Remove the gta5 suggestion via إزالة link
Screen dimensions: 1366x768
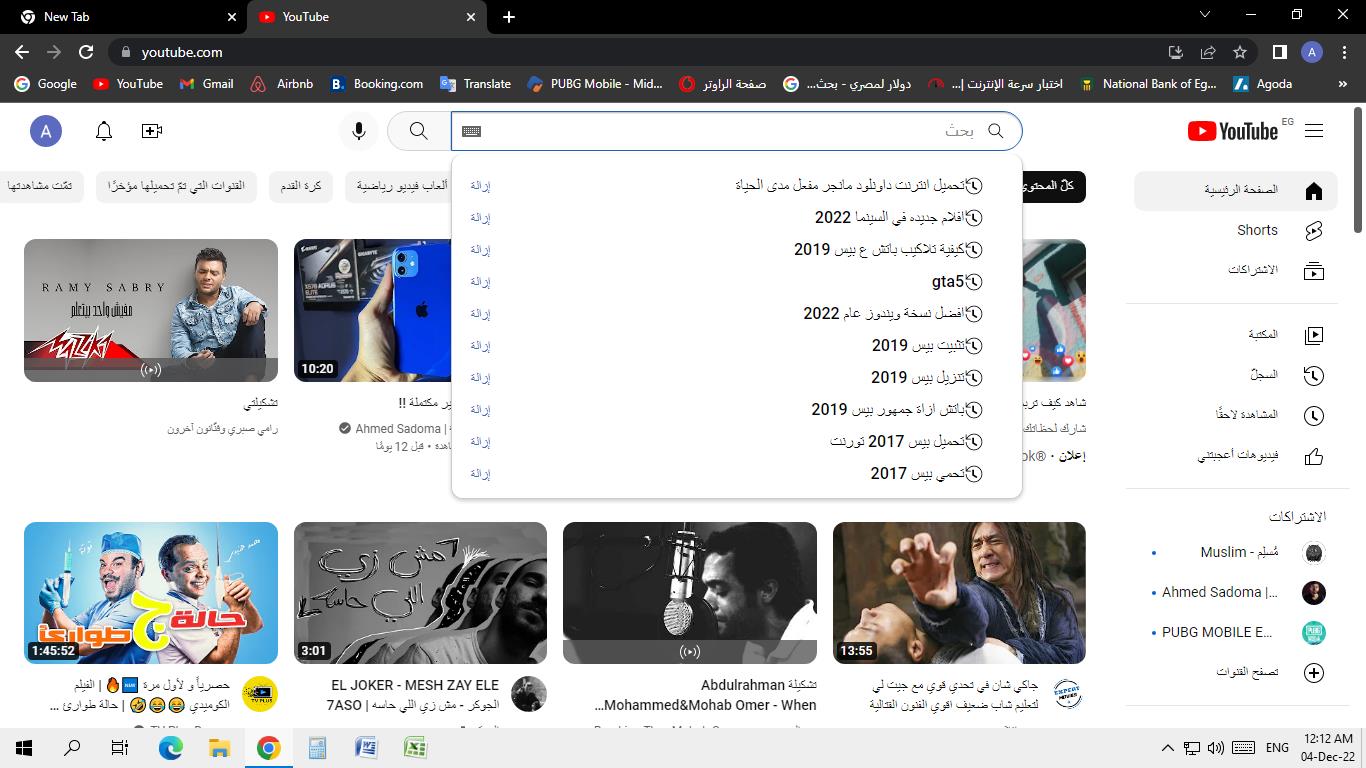click(480, 282)
